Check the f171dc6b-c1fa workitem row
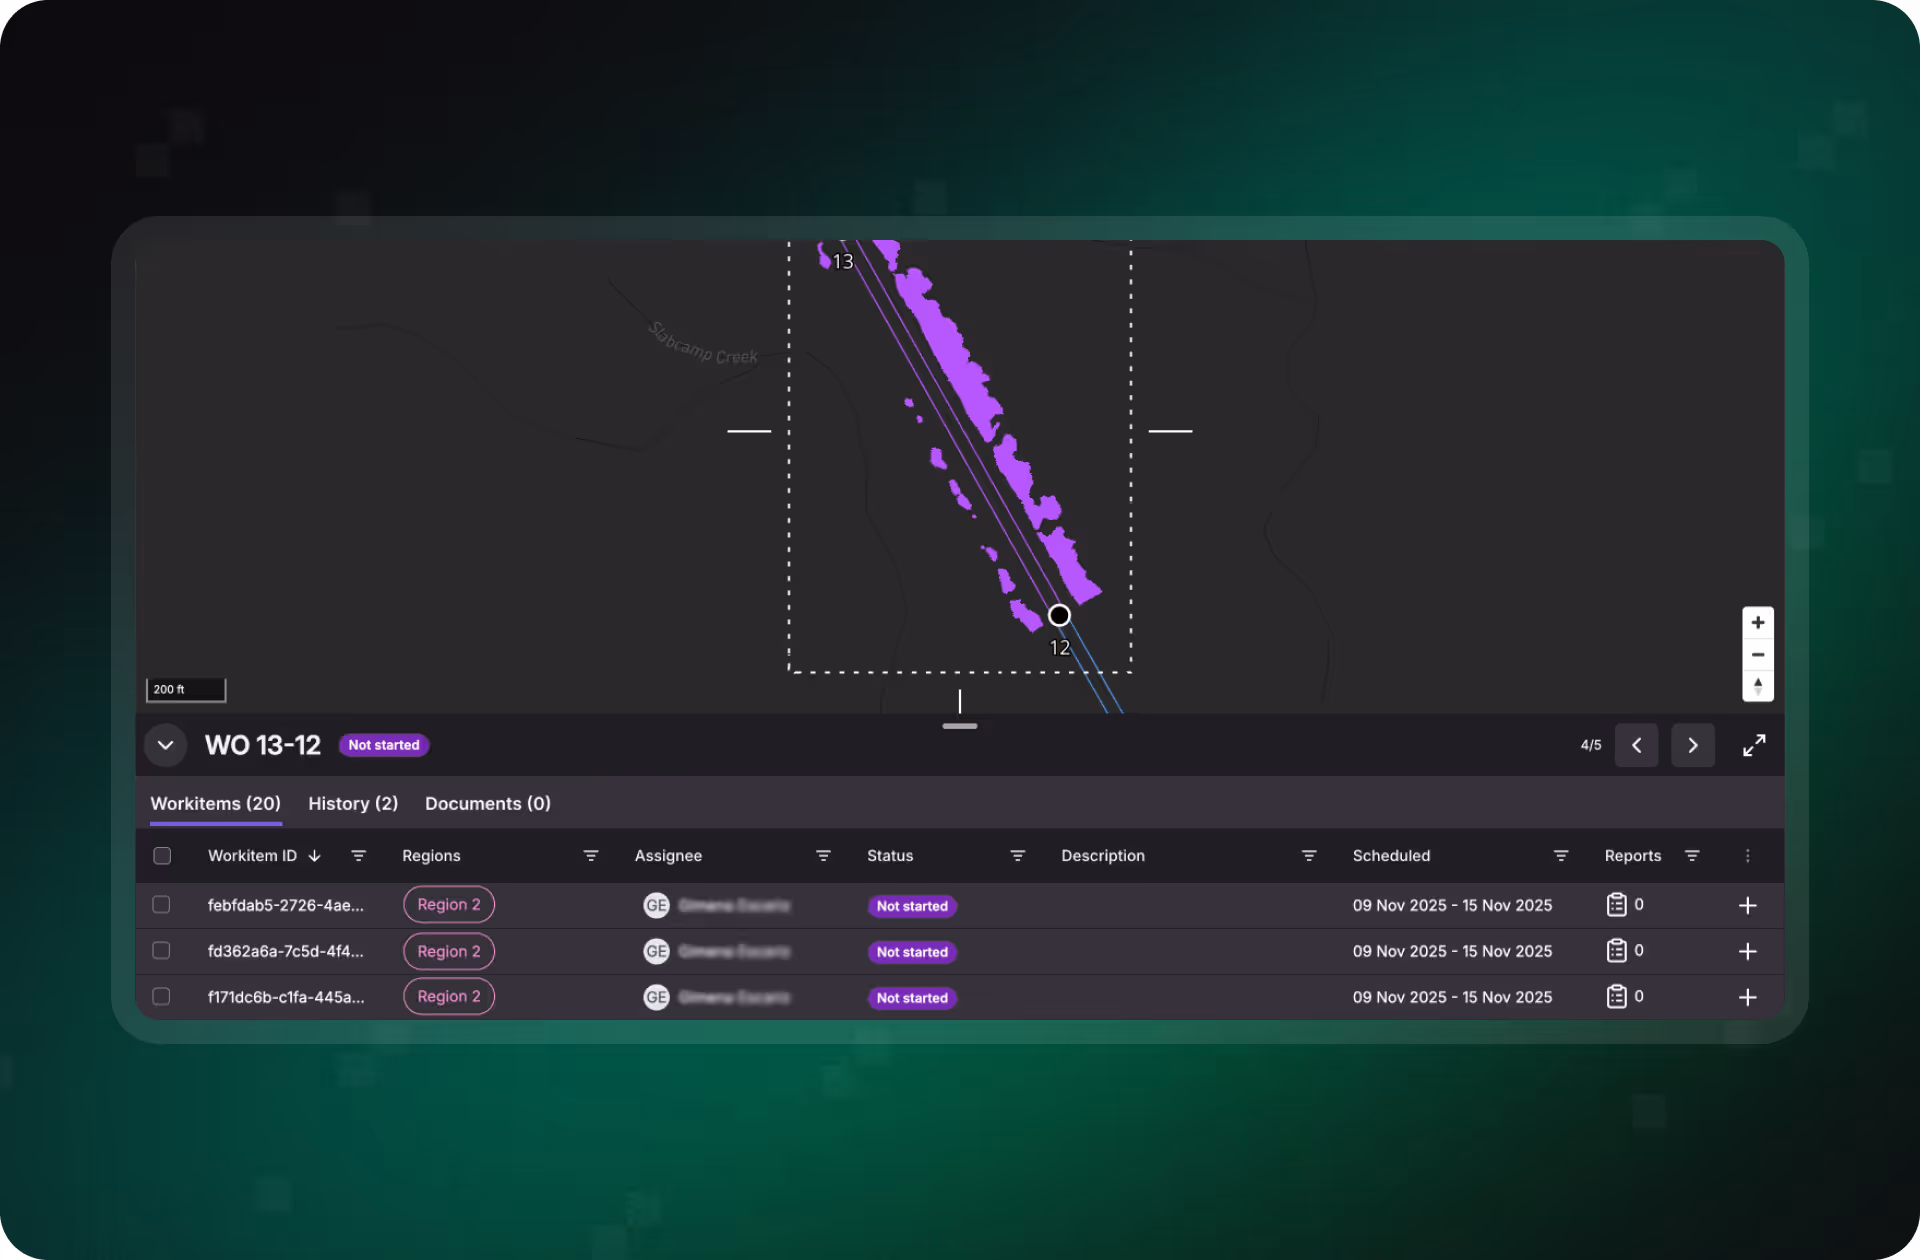The height and width of the screenshot is (1260, 1920). (161, 997)
